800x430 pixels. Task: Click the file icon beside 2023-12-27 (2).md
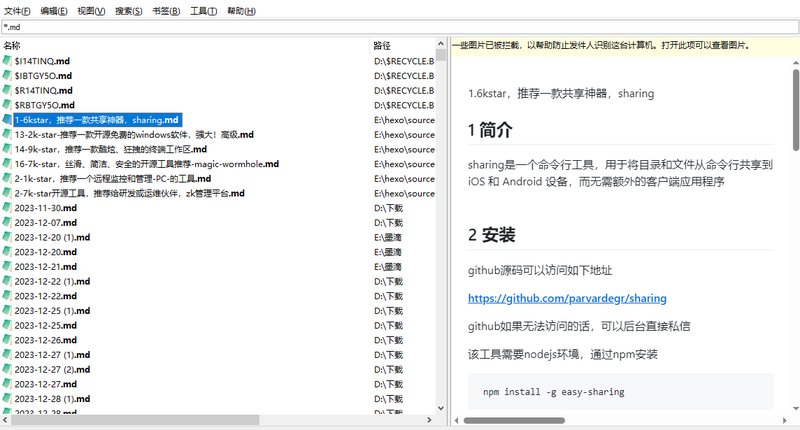pos(8,370)
